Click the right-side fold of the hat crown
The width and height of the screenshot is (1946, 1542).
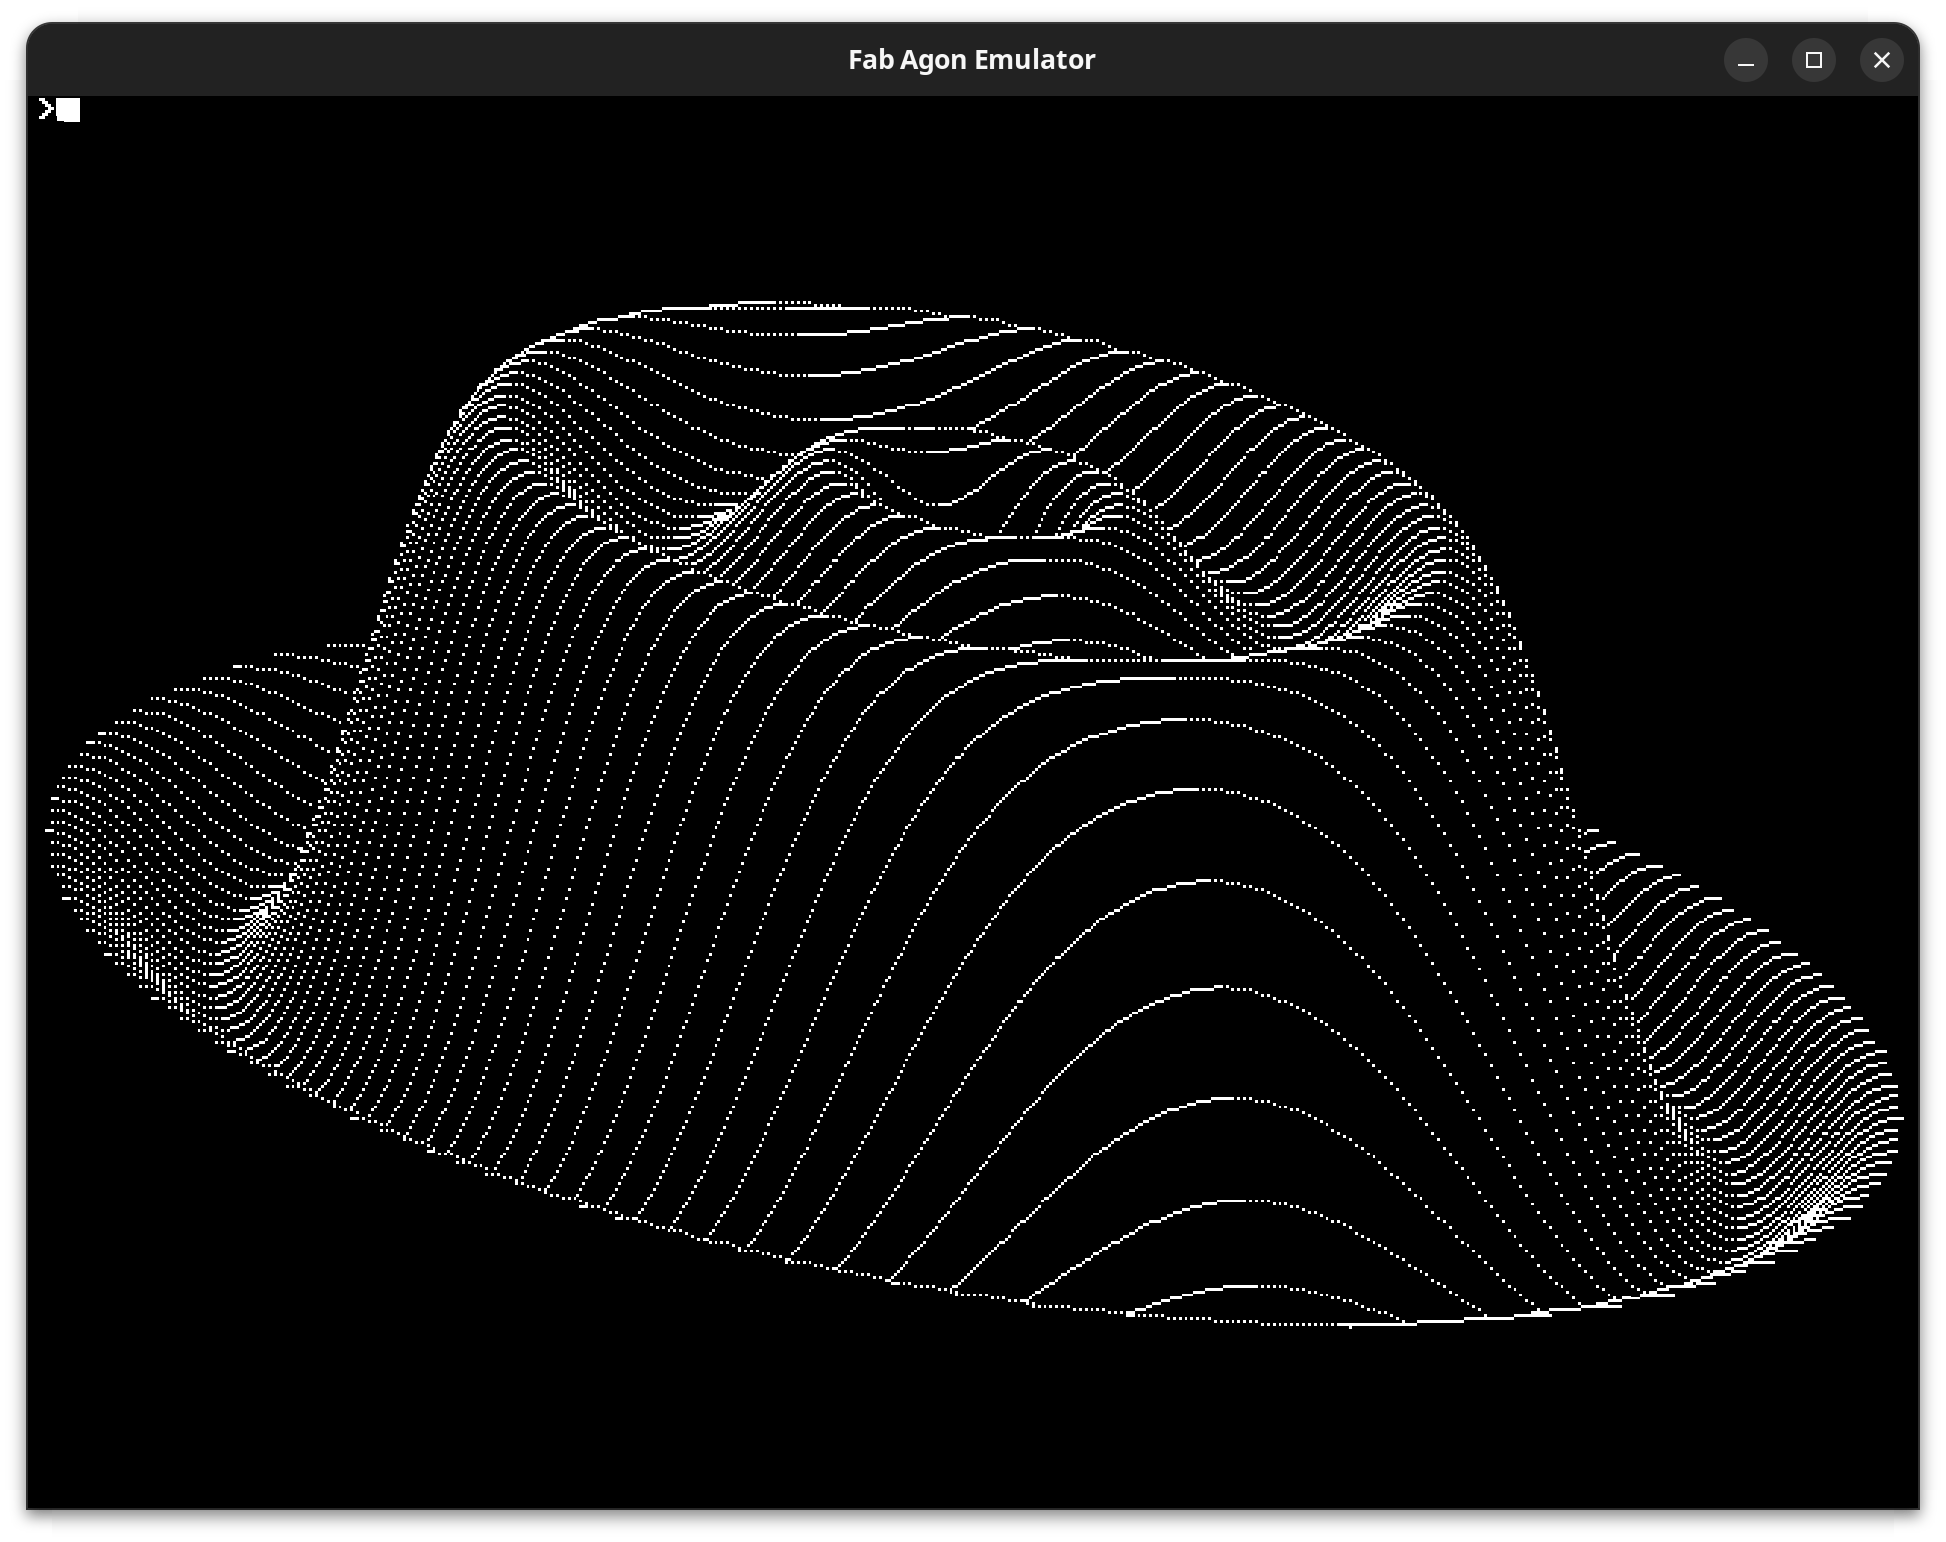[x=1385, y=610]
